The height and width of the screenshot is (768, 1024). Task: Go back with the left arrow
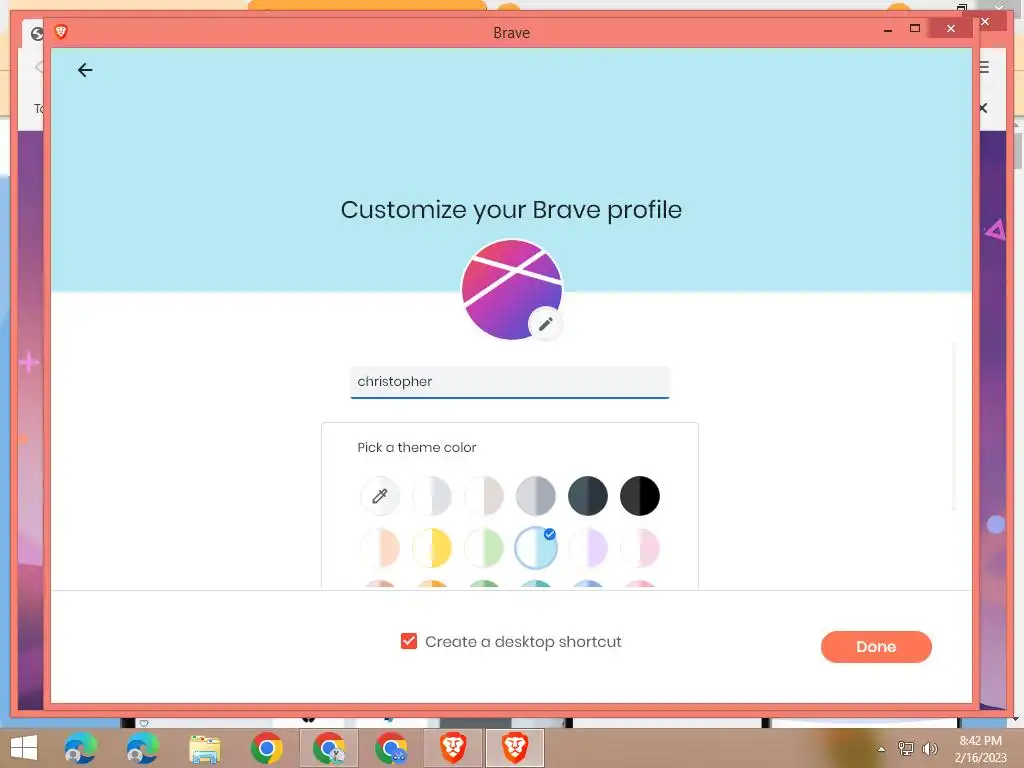pyautogui.click(x=85, y=70)
